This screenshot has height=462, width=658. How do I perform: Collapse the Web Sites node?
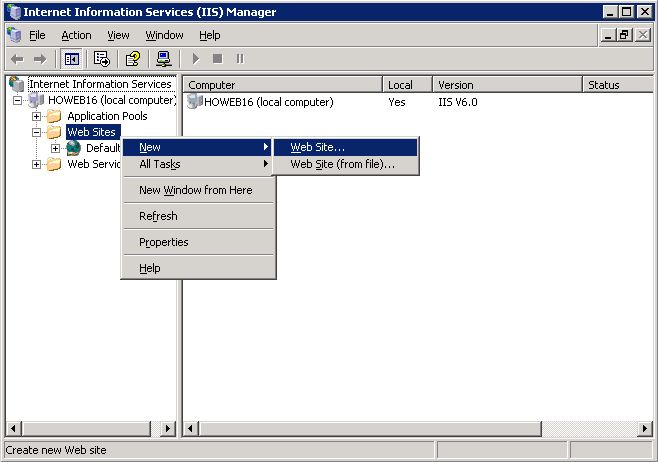point(37,132)
